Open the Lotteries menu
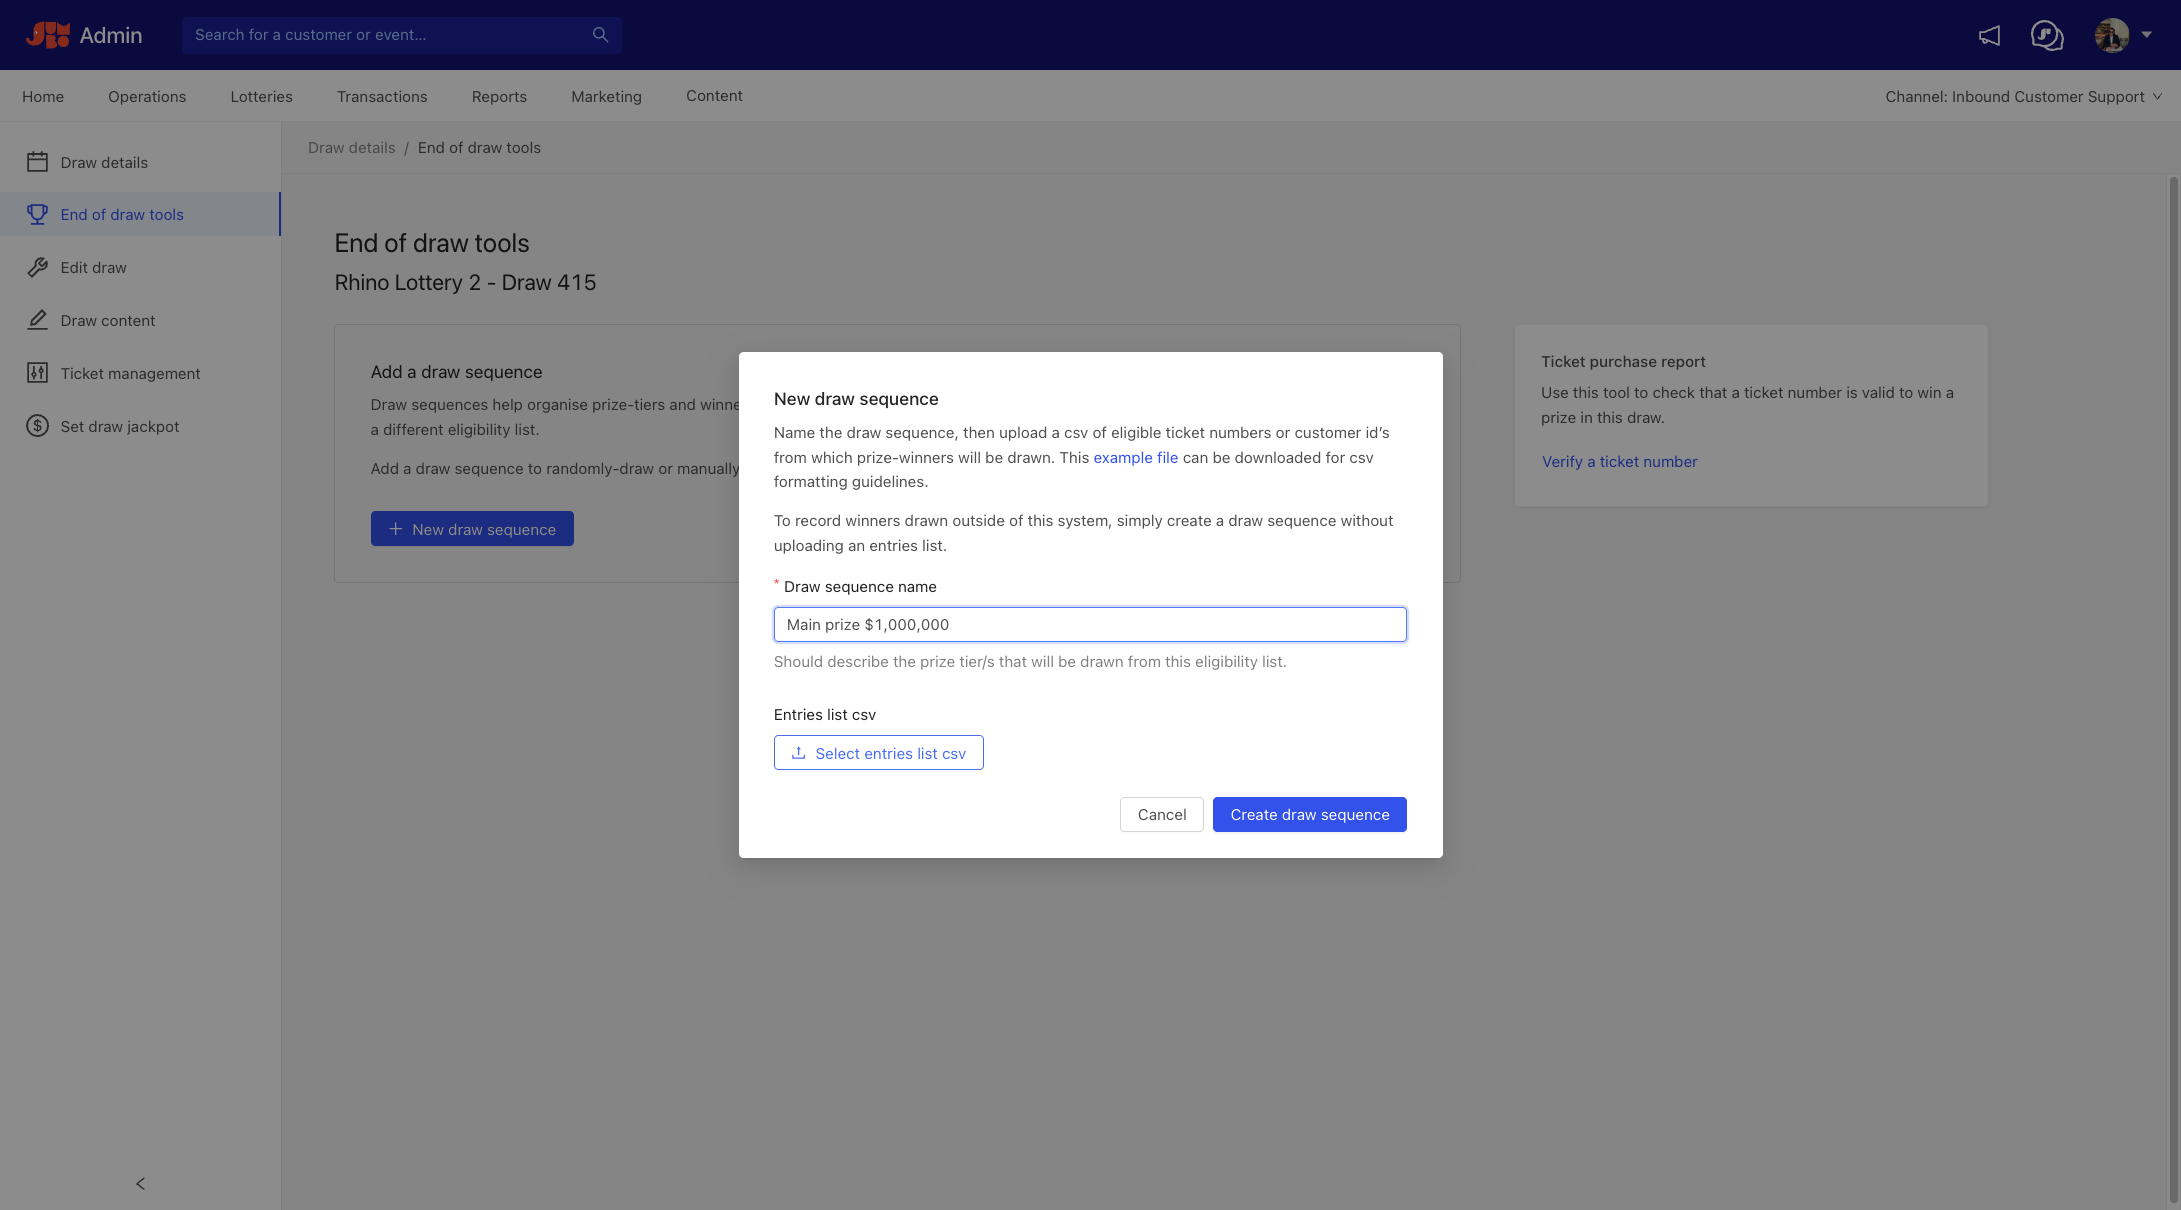This screenshot has width=2181, height=1210. tap(261, 97)
